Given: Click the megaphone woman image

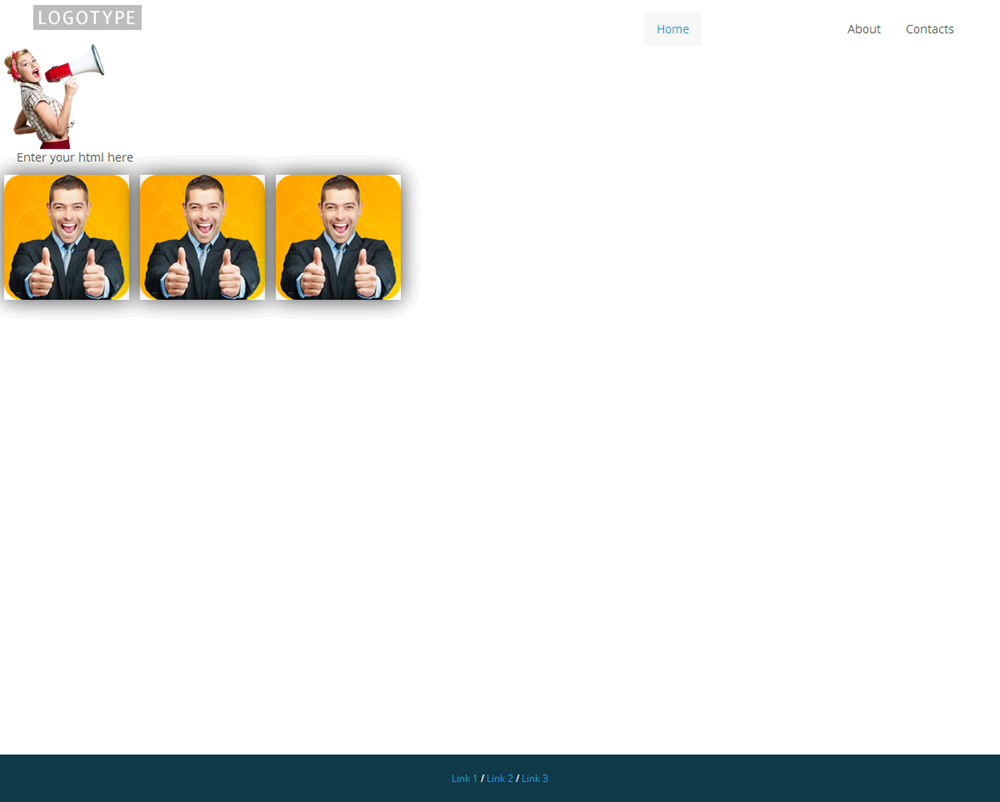Looking at the screenshot, I should [x=54, y=96].
